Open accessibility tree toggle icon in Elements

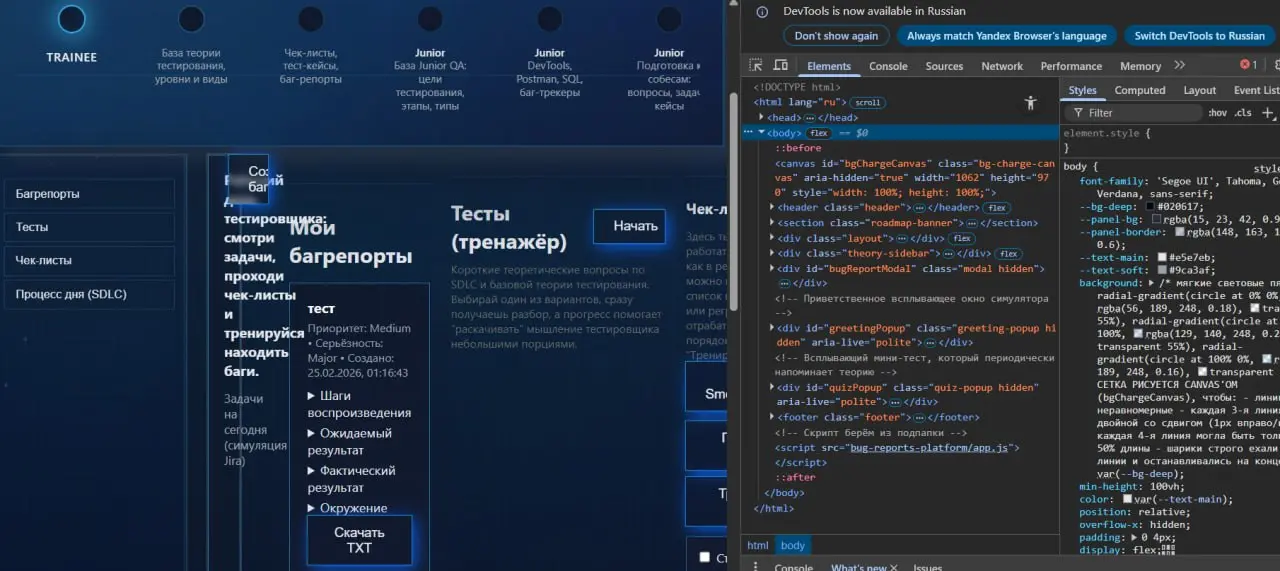point(1031,103)
